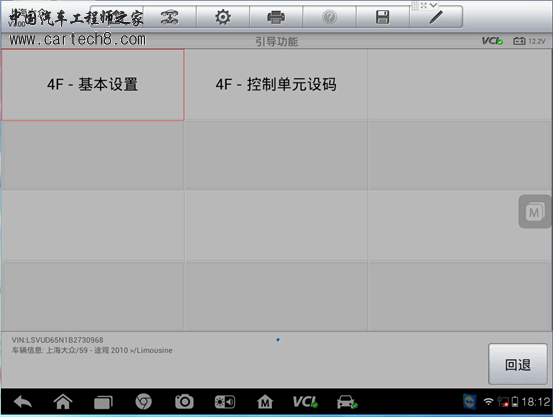Viewport: 553px width, 418px height.
Task: Open the settings gear in toolbar
Action: (223, 17)
